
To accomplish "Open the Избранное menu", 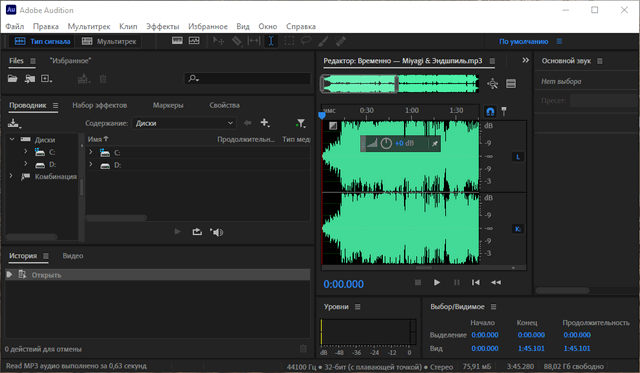I will (208, 27).
